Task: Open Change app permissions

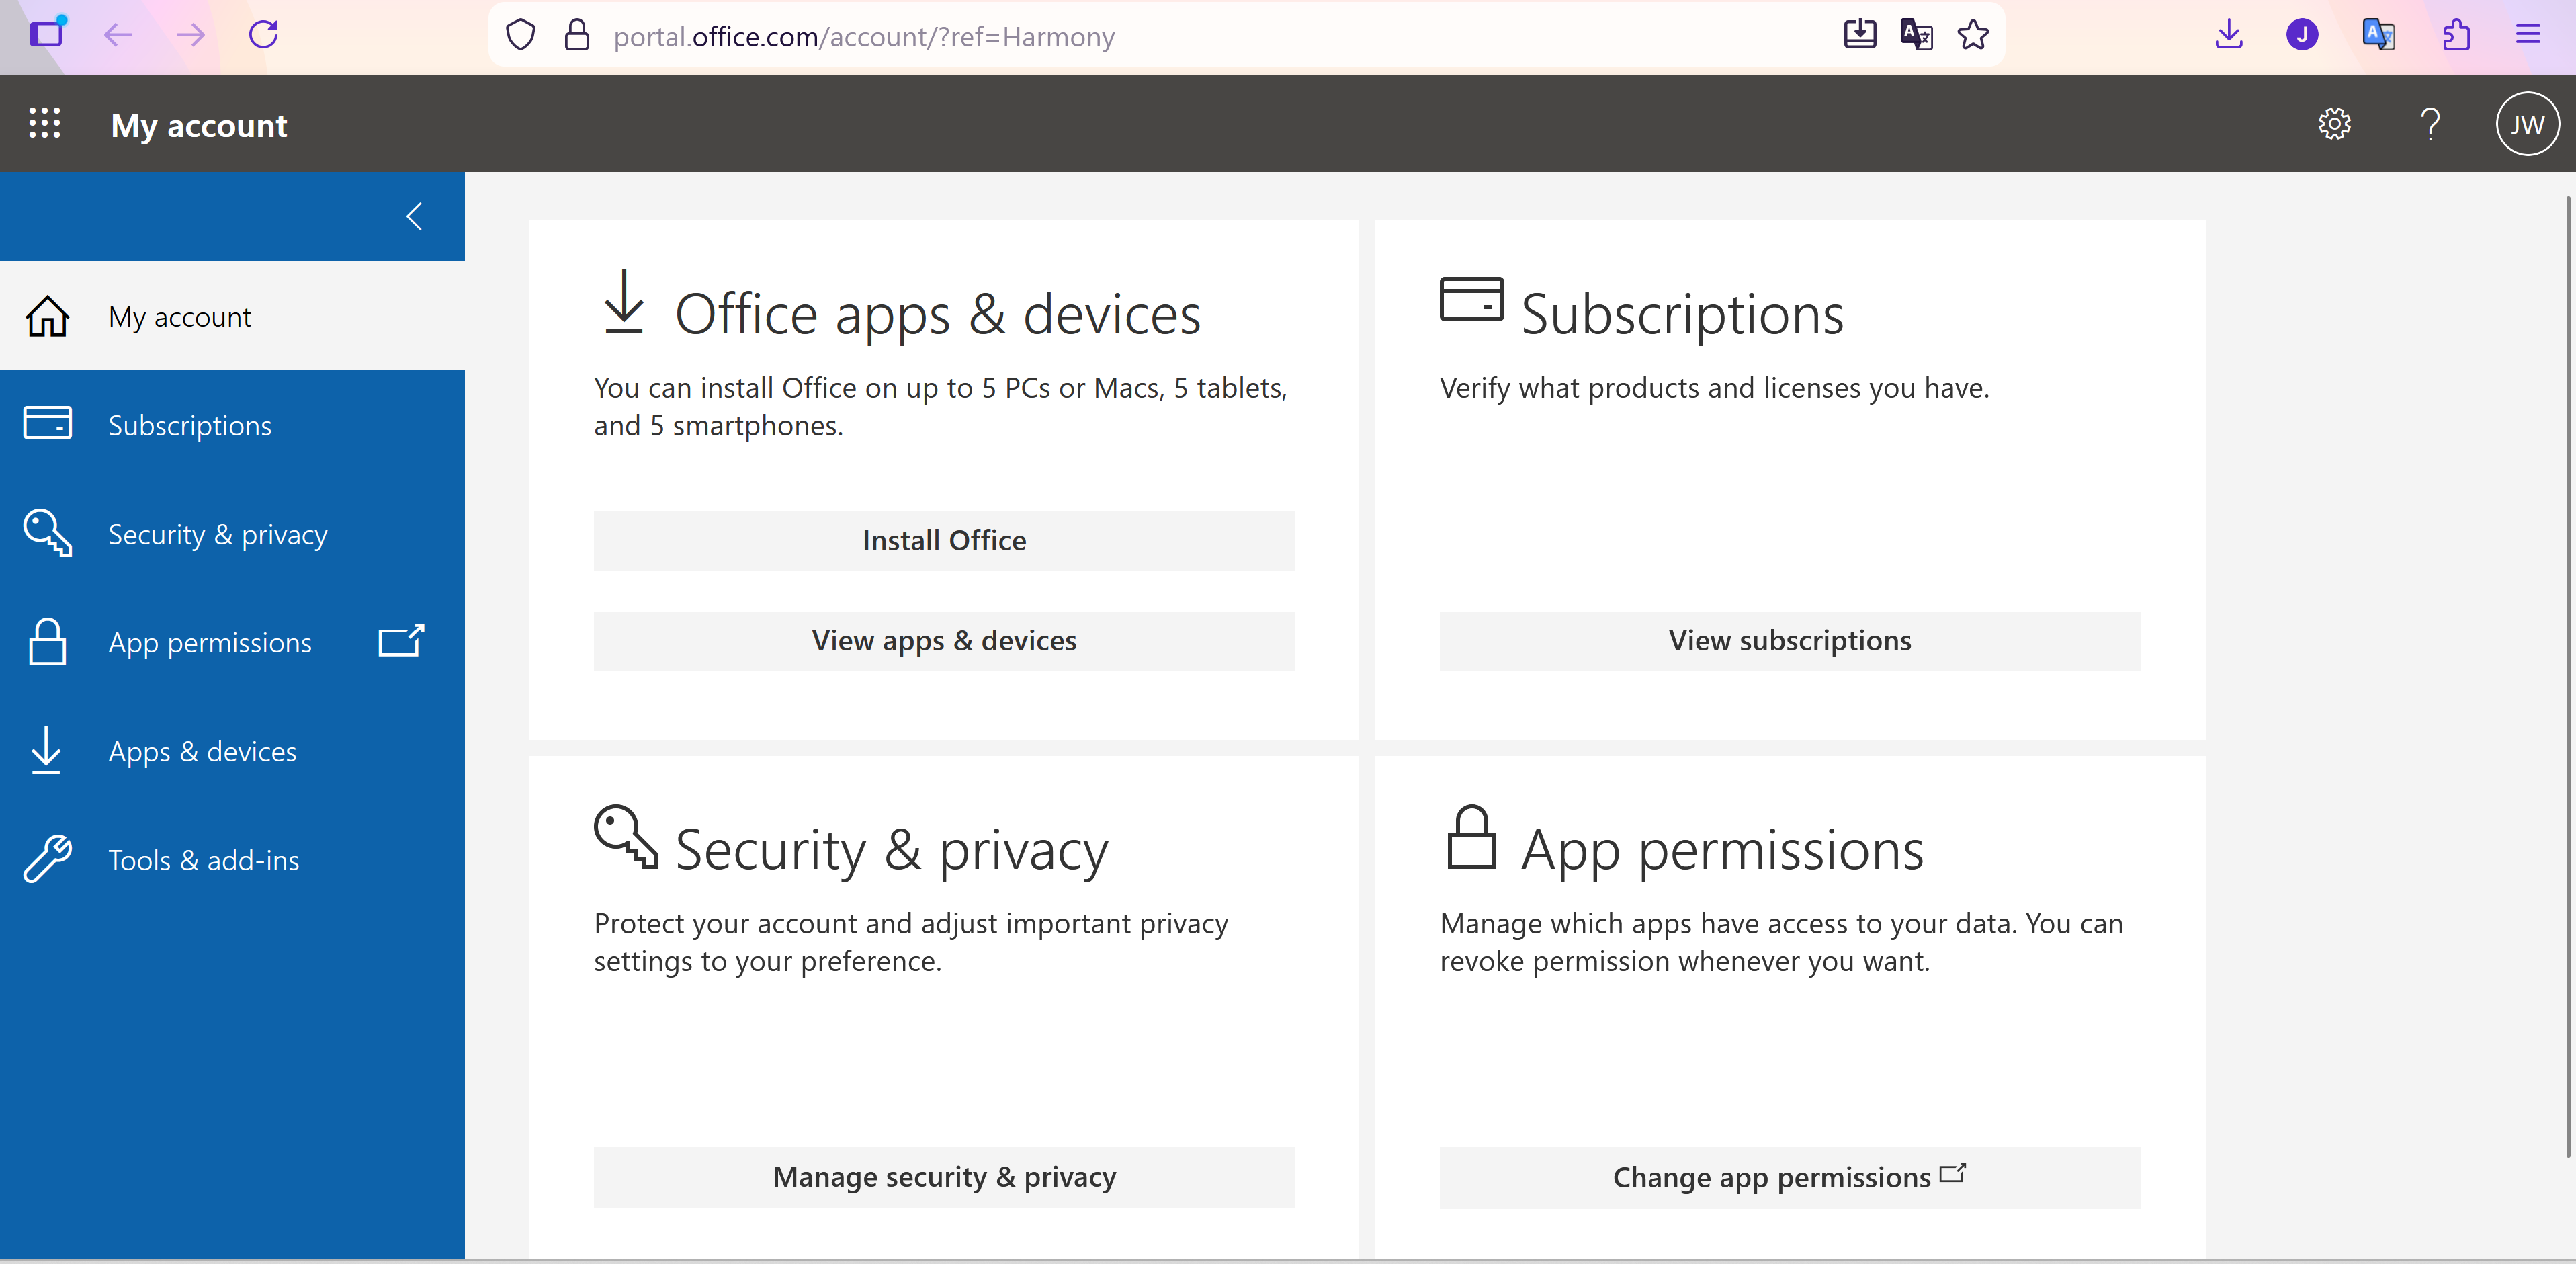Action: click(1789, 1177)
